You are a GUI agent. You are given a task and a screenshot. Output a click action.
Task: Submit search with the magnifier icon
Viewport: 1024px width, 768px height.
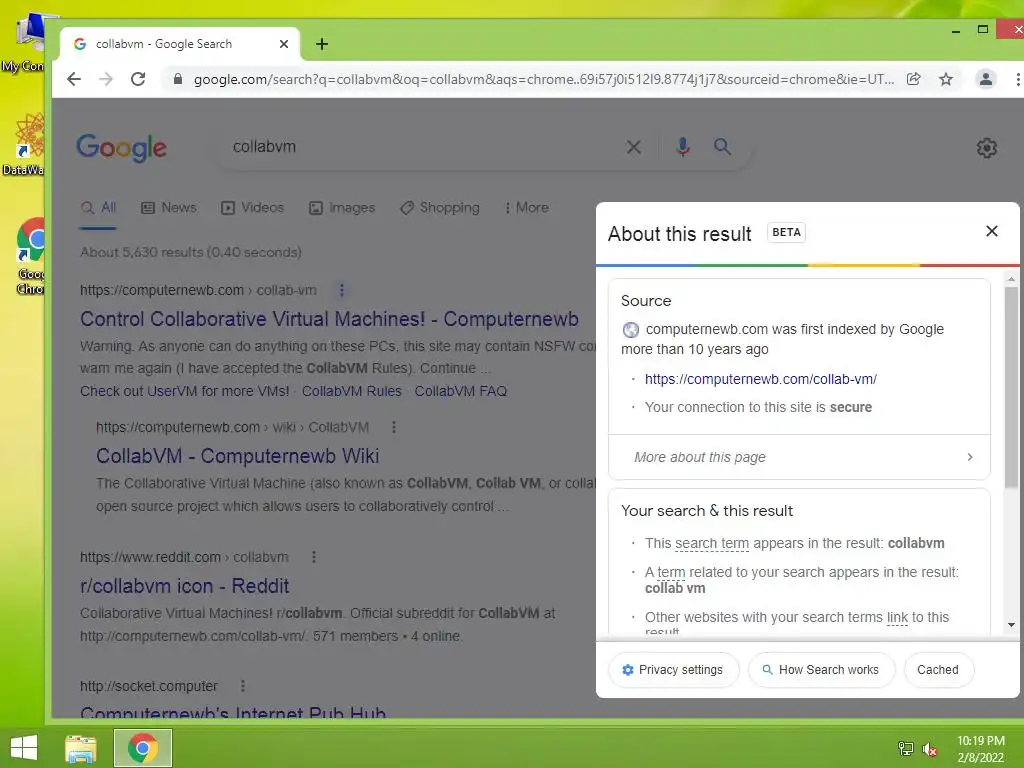(x=722, y=146)
